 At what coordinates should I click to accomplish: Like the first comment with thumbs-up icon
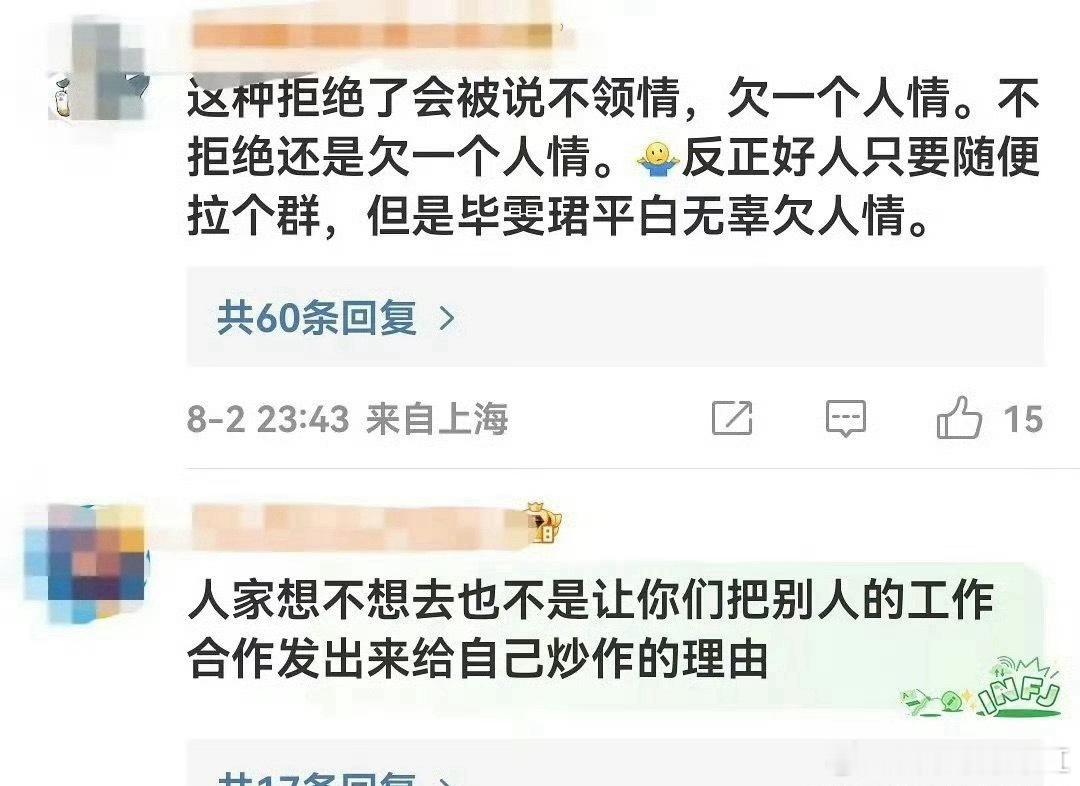(x=959, y=417)
